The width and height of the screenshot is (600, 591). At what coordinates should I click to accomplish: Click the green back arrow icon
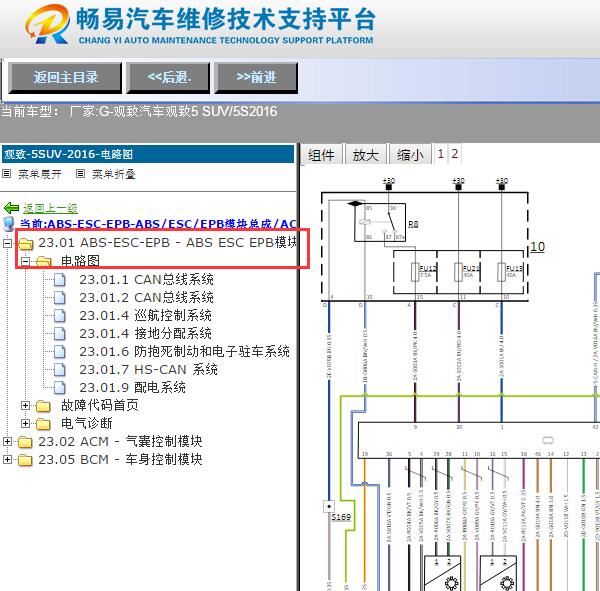pyautogui.click(x=11, y=208)
